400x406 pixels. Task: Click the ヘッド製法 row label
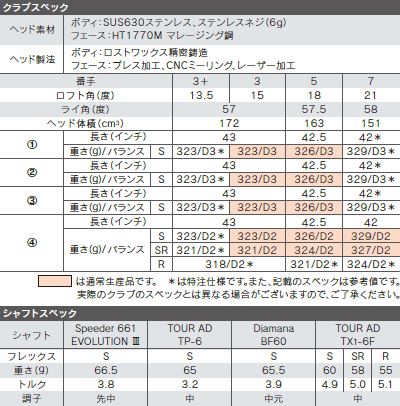tap(32, 59)
